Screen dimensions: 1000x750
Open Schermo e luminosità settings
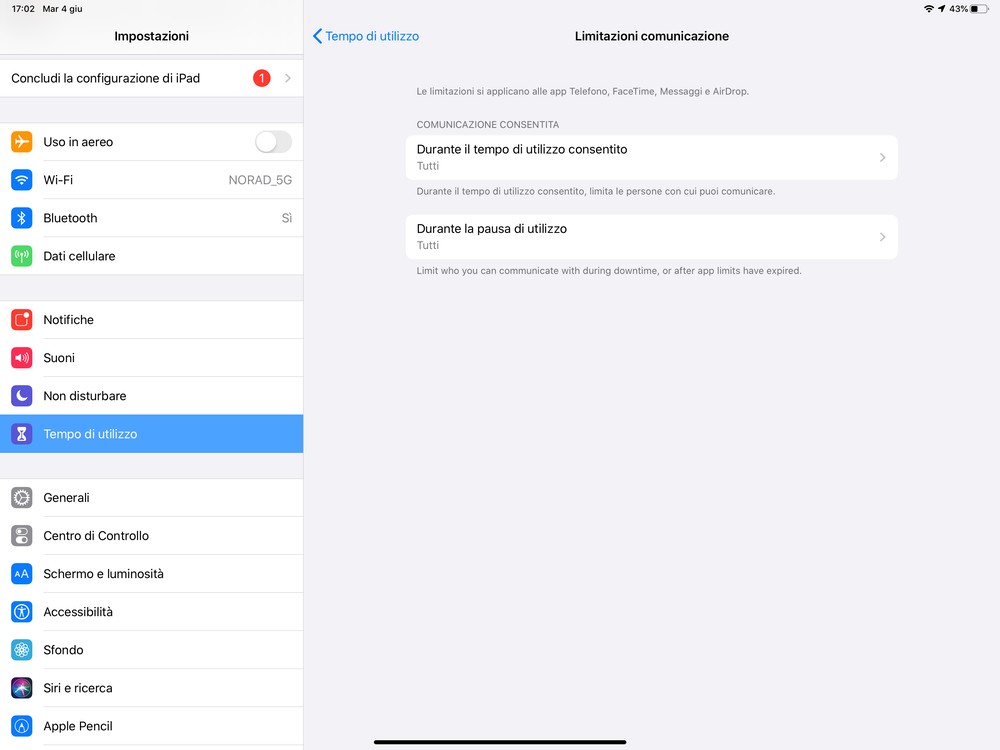[151, 574]
